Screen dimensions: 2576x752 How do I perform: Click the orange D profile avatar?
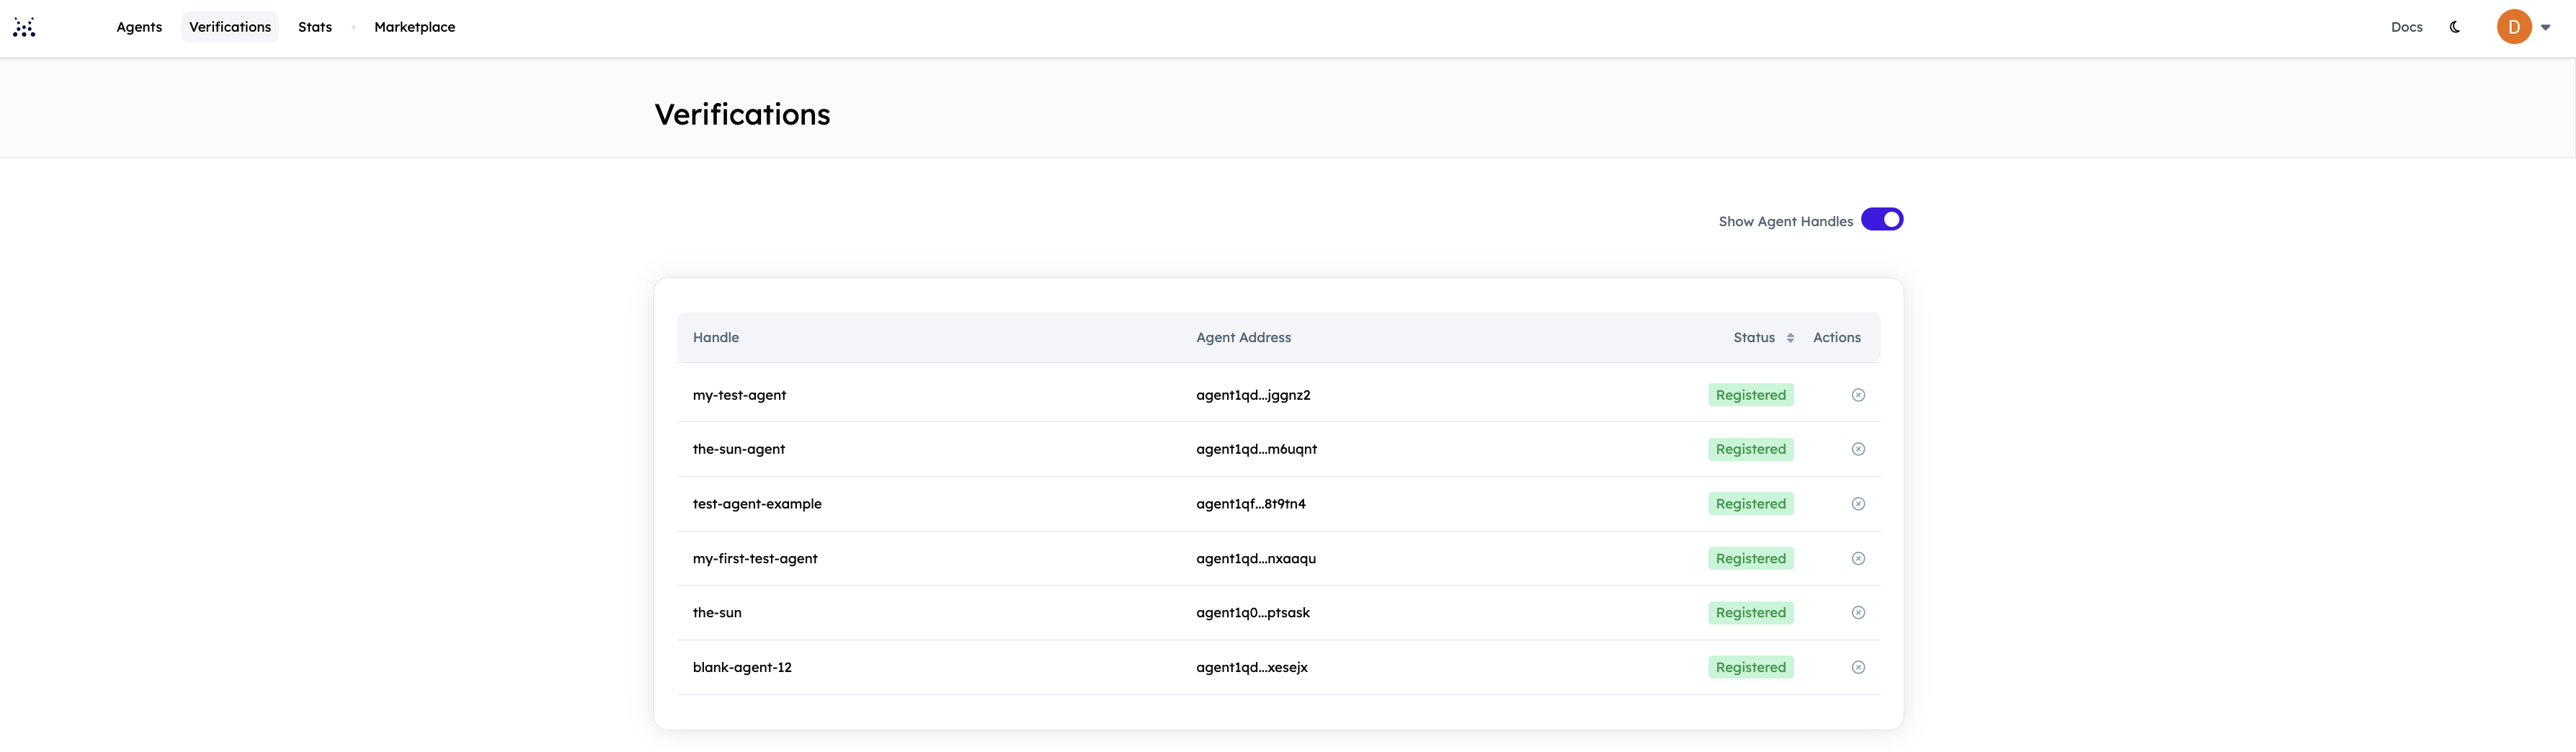tap(2513, 27)
